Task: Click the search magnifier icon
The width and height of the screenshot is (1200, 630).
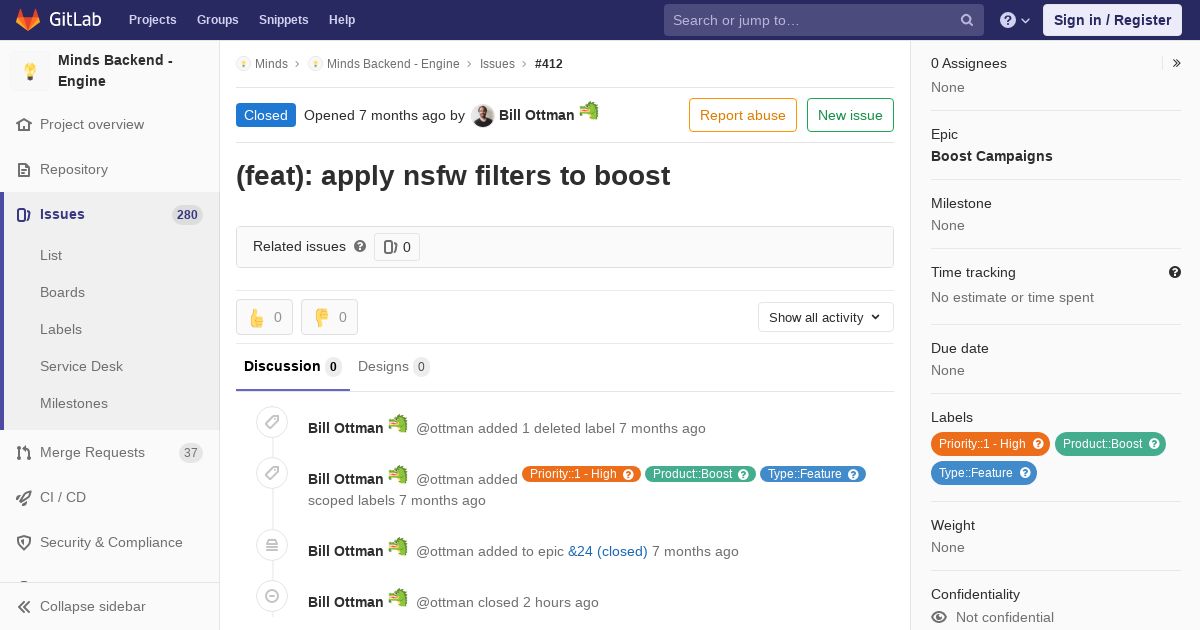Action: (x=967, y=20)
